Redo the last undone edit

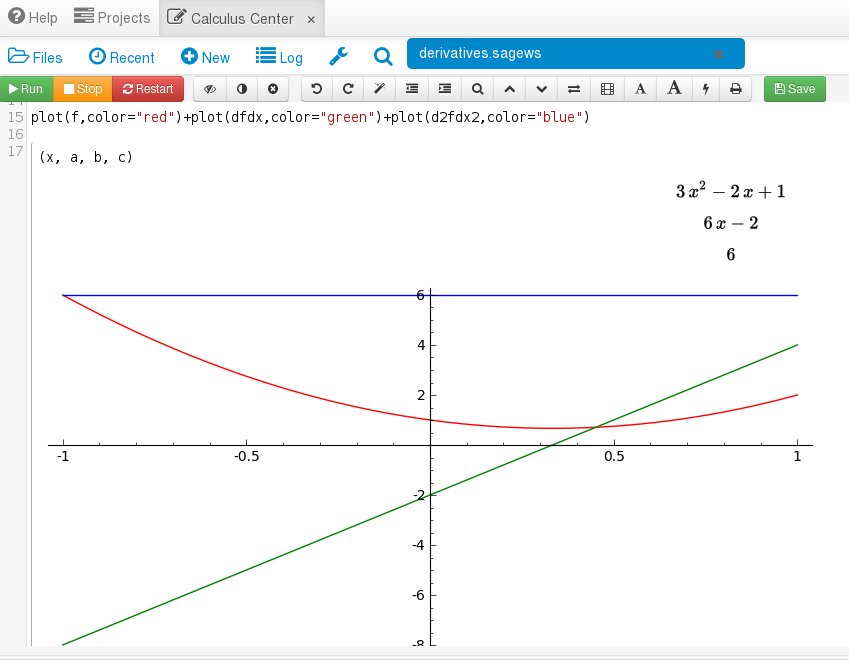click(x=348, y=89)
